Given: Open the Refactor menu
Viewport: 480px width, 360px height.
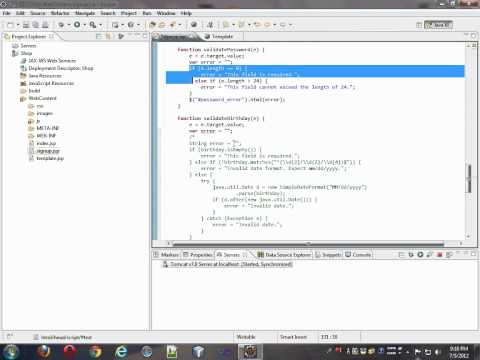Looking at the screenshot, I should coord(60,13).
